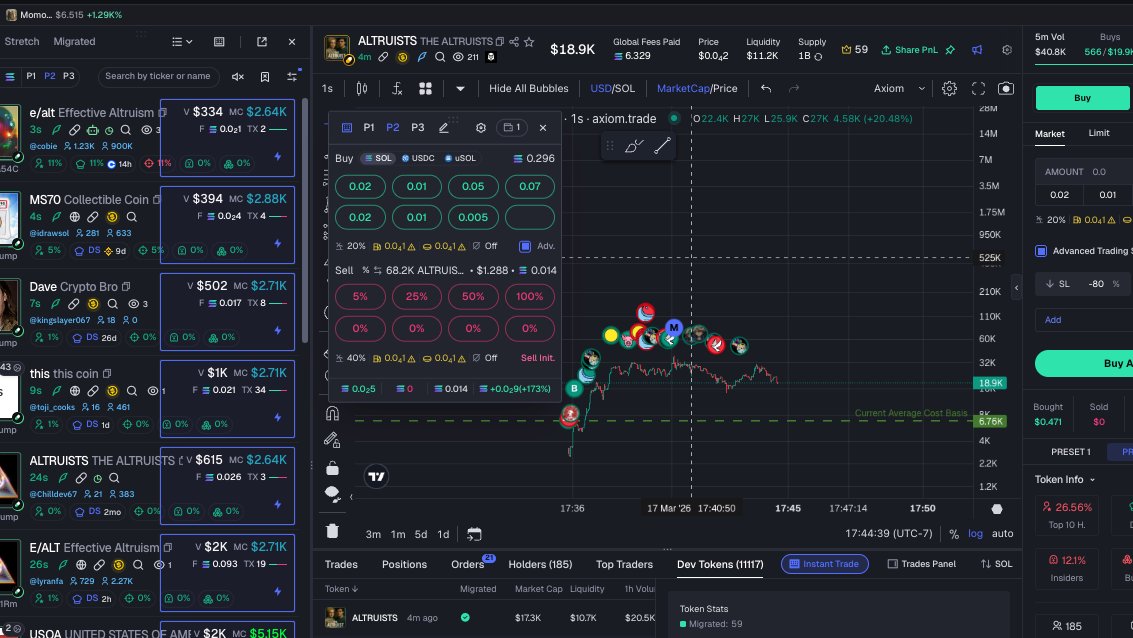Open go-to-date range selector
The image size is (1133, 638).
[474, 534]
